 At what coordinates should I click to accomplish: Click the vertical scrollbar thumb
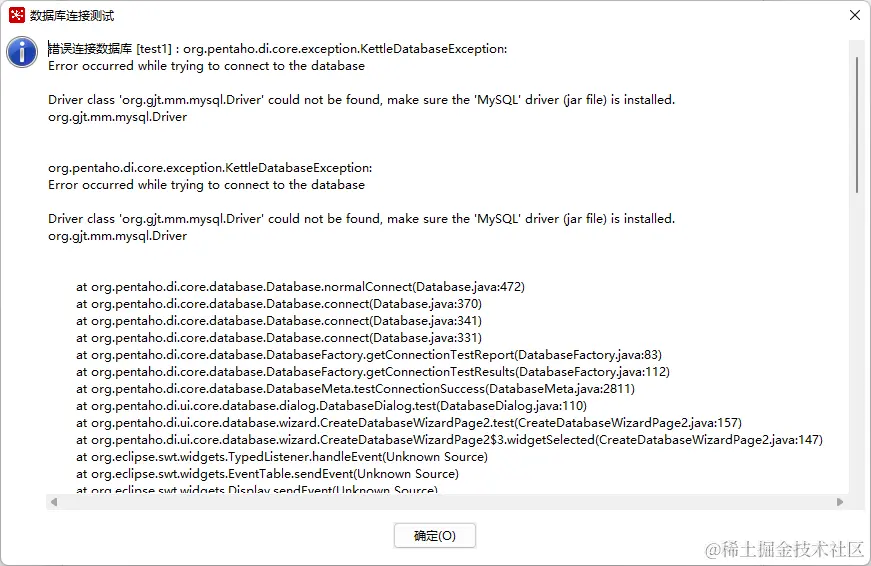tap(856, 120)
